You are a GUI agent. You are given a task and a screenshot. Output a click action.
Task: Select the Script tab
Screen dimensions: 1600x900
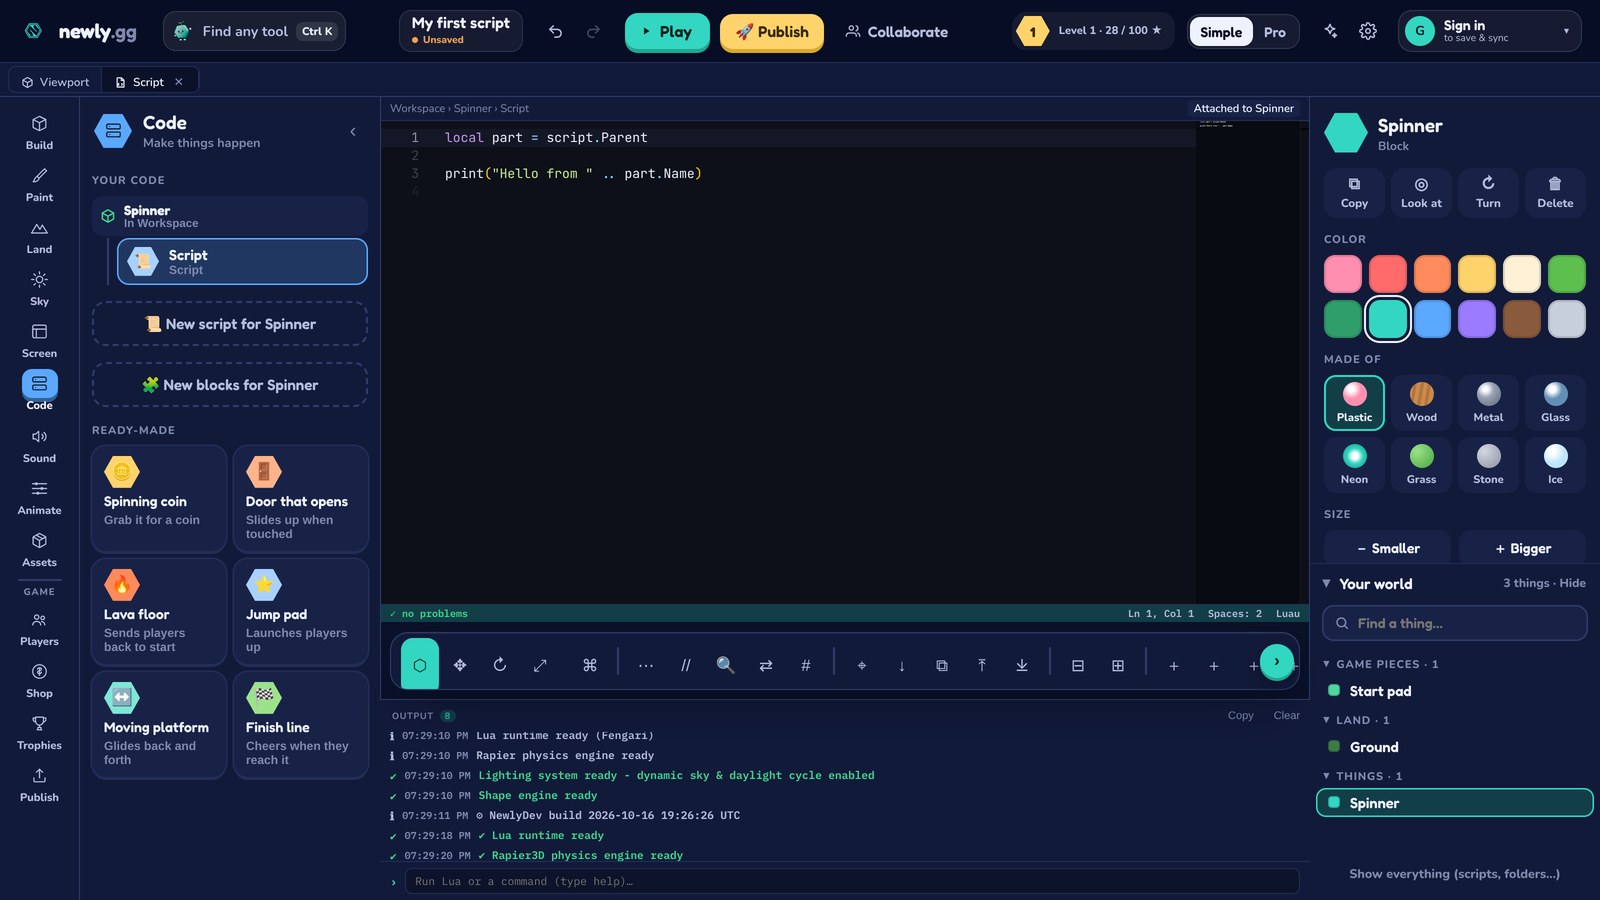(x=149, y=82)
